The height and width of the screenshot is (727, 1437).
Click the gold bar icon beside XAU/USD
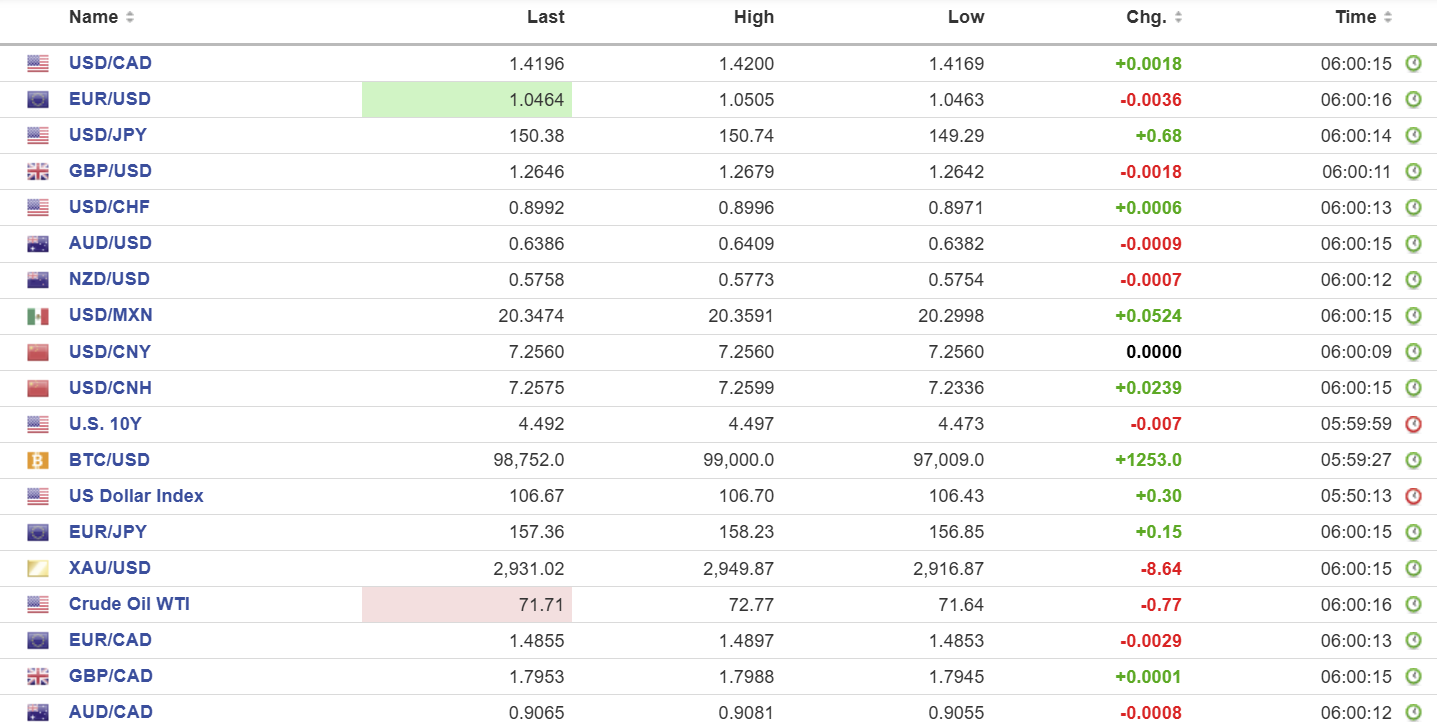click(38, 569)
